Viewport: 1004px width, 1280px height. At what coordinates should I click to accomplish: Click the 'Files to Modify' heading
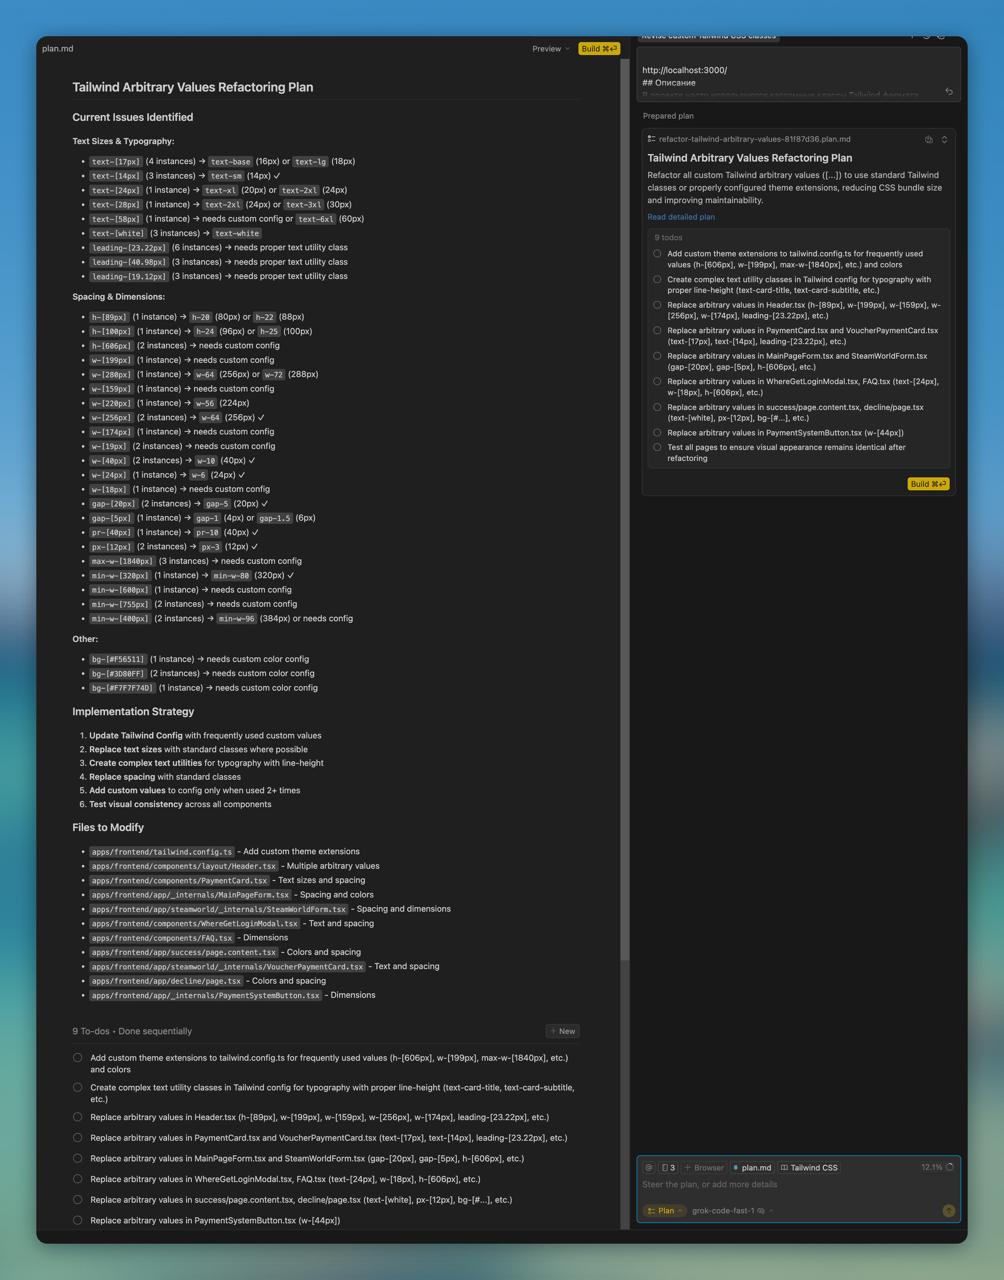tap(108, 827)
